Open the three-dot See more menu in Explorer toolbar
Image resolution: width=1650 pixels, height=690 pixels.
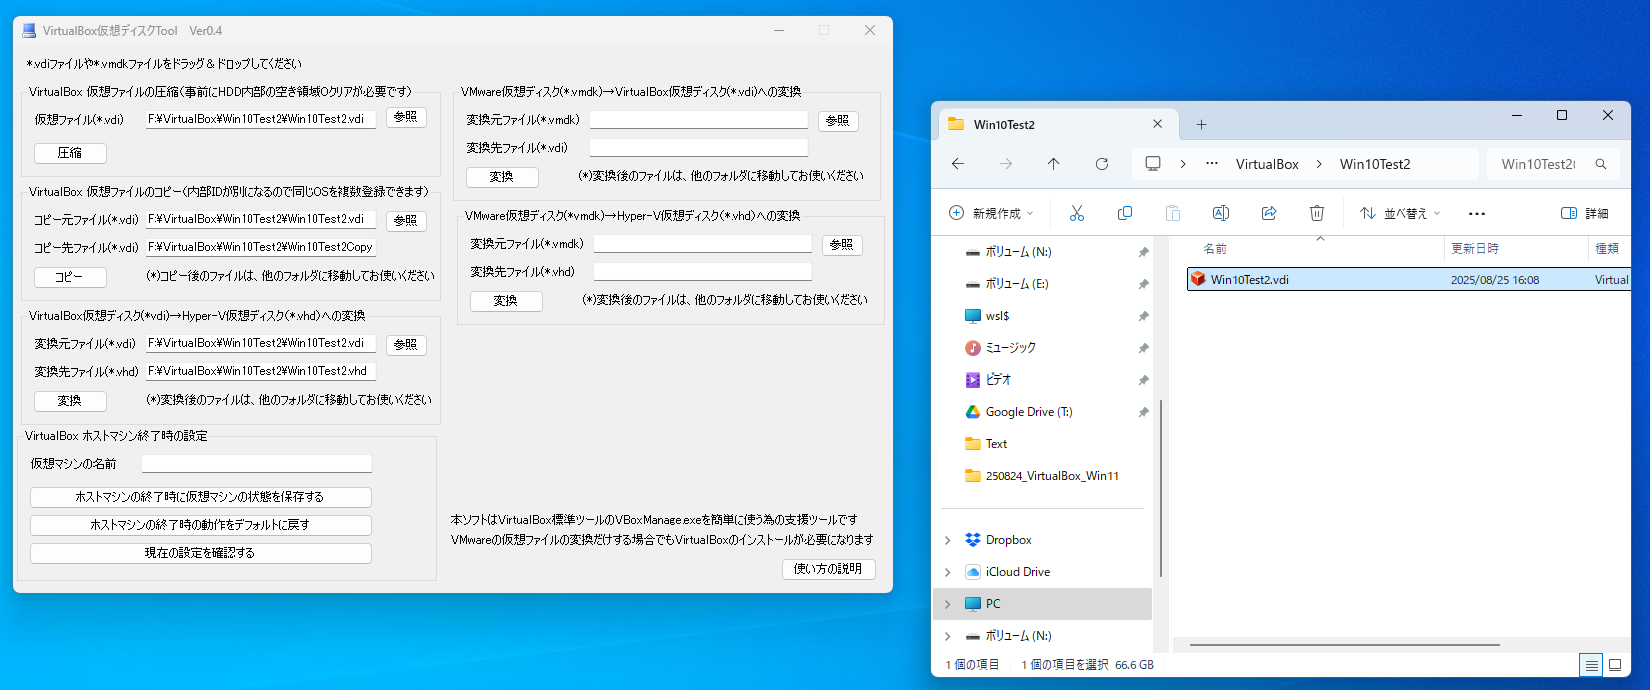1477,213
